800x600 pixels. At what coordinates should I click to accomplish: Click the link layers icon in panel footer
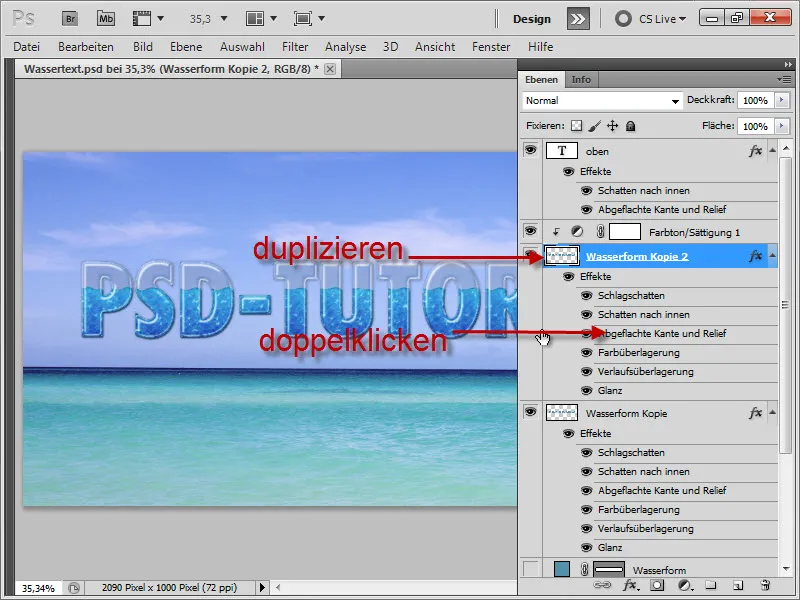(602, 585)
